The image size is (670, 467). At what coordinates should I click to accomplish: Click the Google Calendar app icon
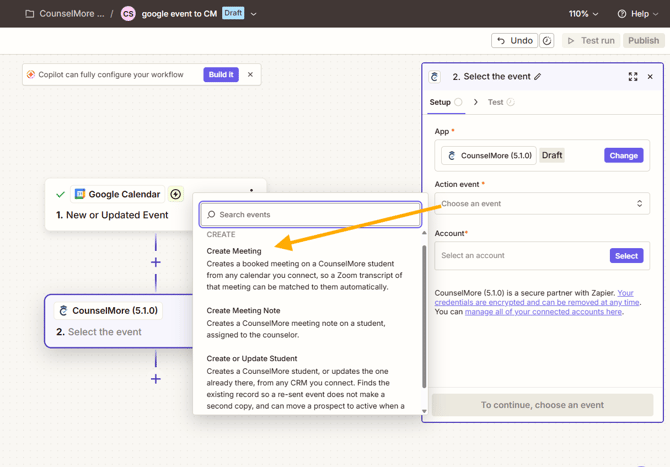pyautogui.click(x=80, y=194)
